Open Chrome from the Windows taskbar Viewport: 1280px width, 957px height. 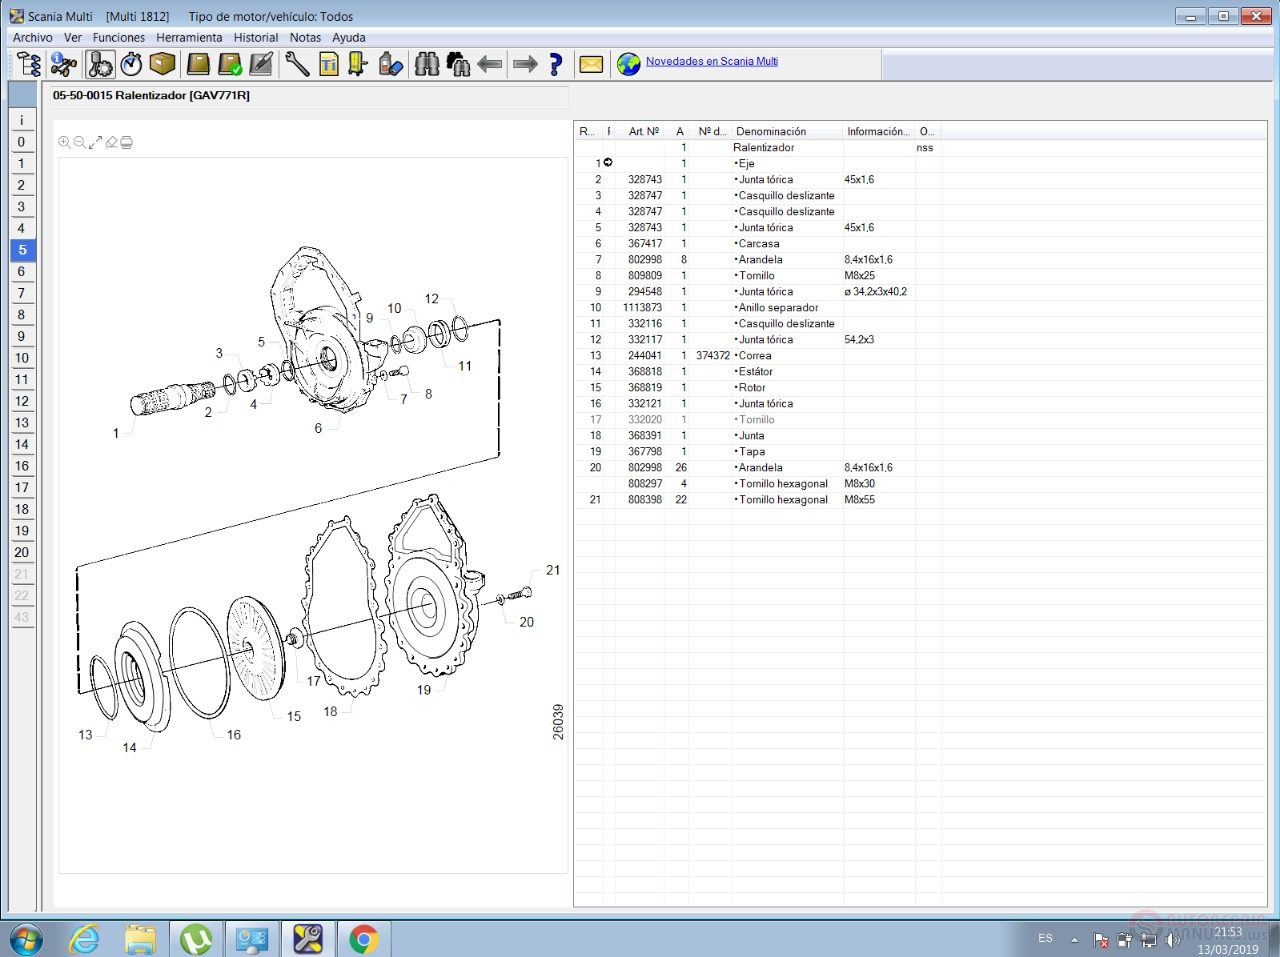(x=364, y=939)
